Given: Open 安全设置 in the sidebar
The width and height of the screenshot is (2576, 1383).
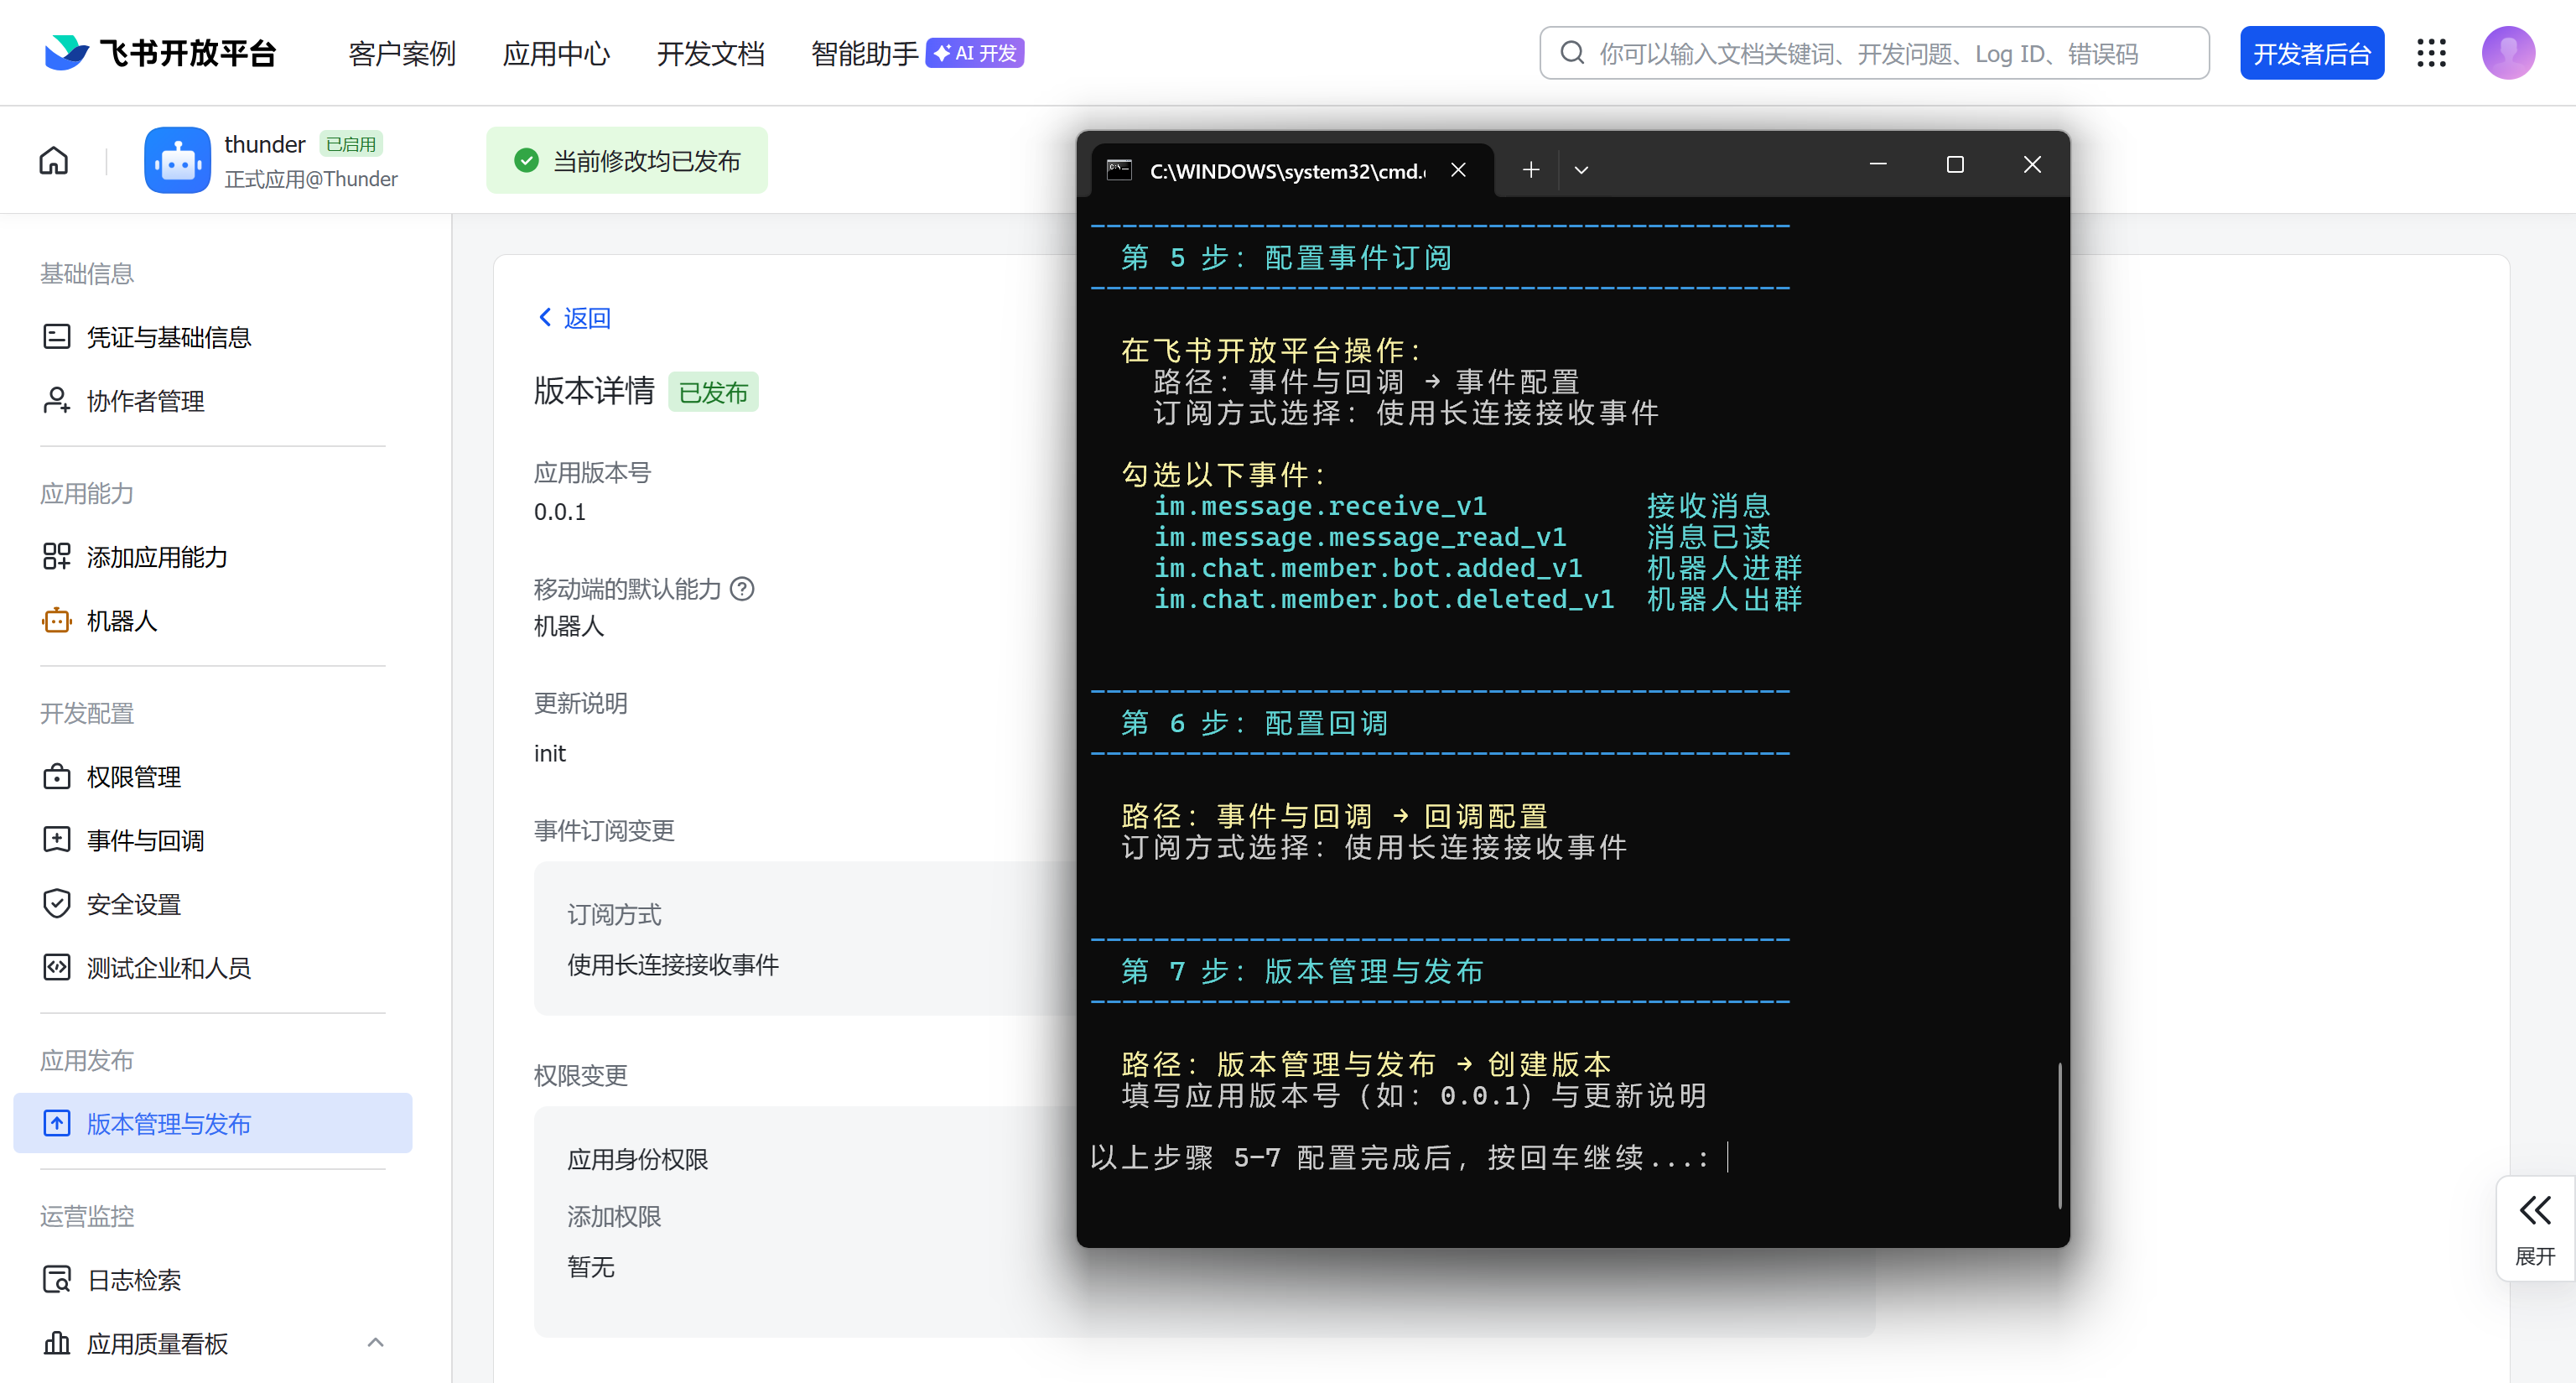Looking at the screenshot, I should tap(133, 904).
